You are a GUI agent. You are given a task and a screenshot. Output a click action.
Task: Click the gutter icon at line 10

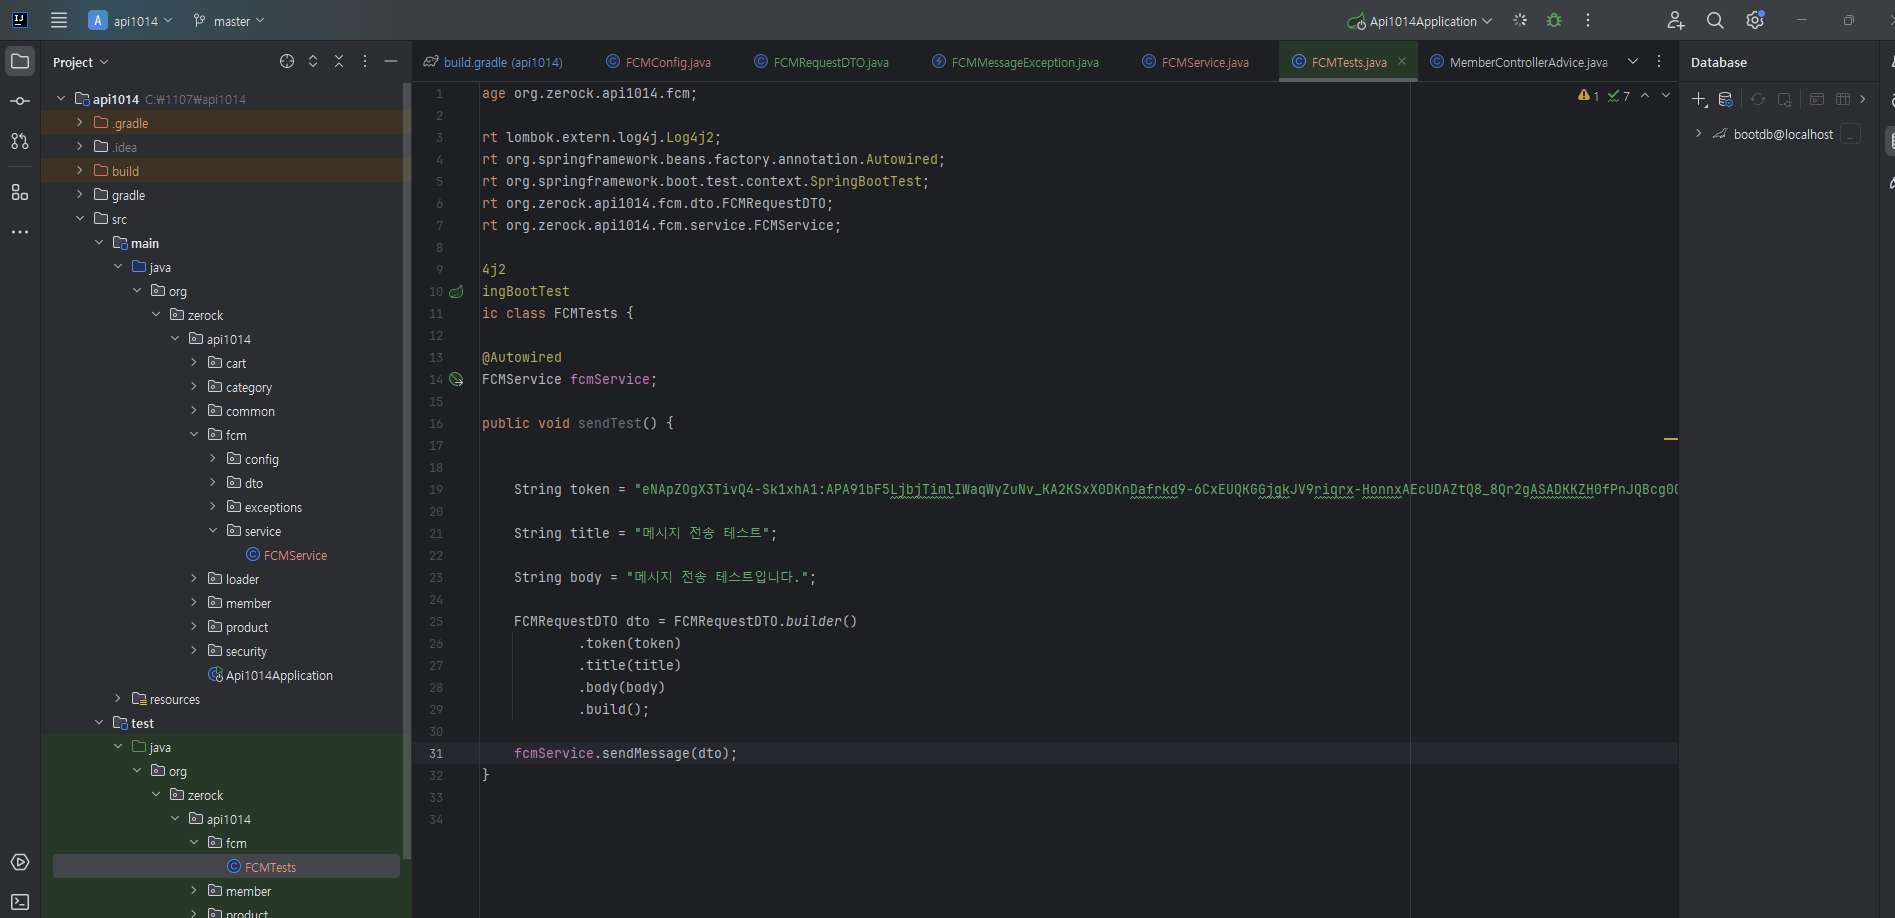456,291
